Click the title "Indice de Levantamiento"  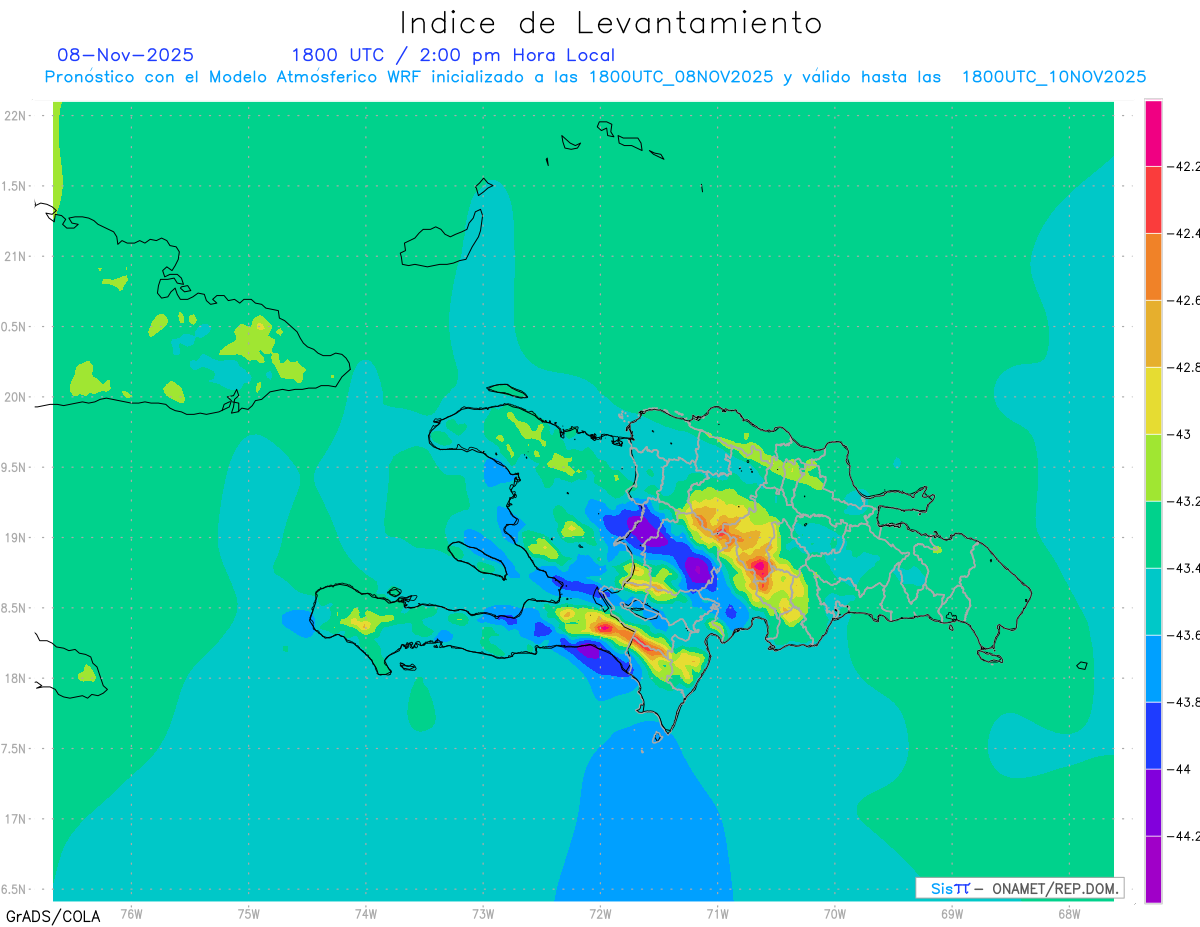pos(611,23)
